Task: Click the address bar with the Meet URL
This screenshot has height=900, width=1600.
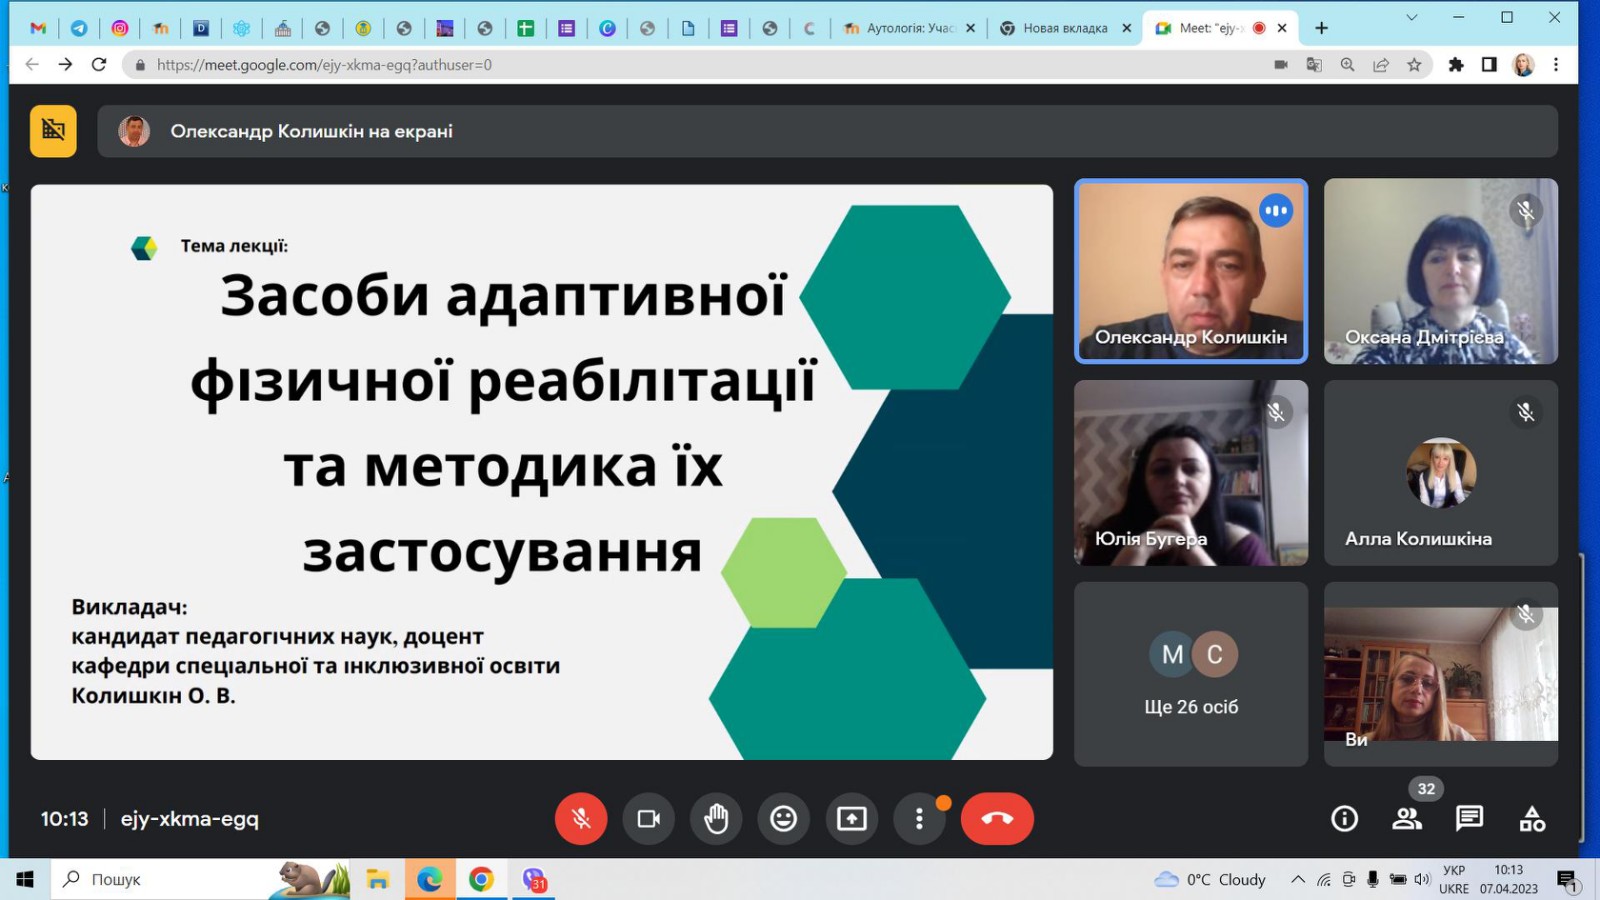Action: click(700, 65)
